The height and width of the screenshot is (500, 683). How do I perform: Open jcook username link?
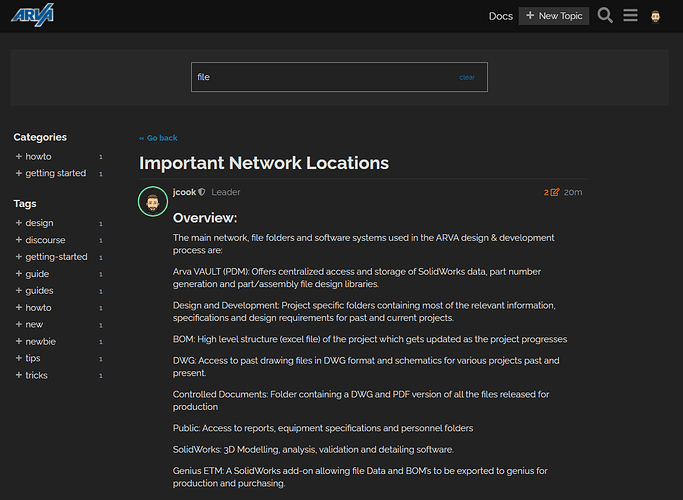(184, 192)
